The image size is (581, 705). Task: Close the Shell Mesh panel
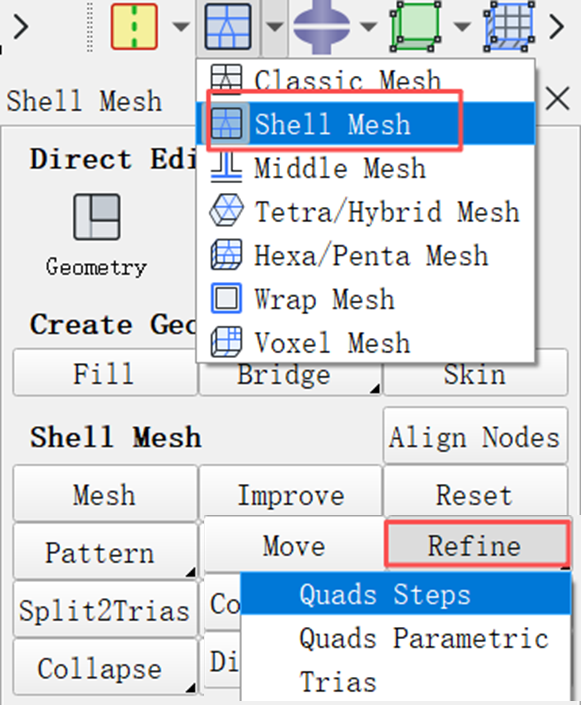(x=557, y=98)
